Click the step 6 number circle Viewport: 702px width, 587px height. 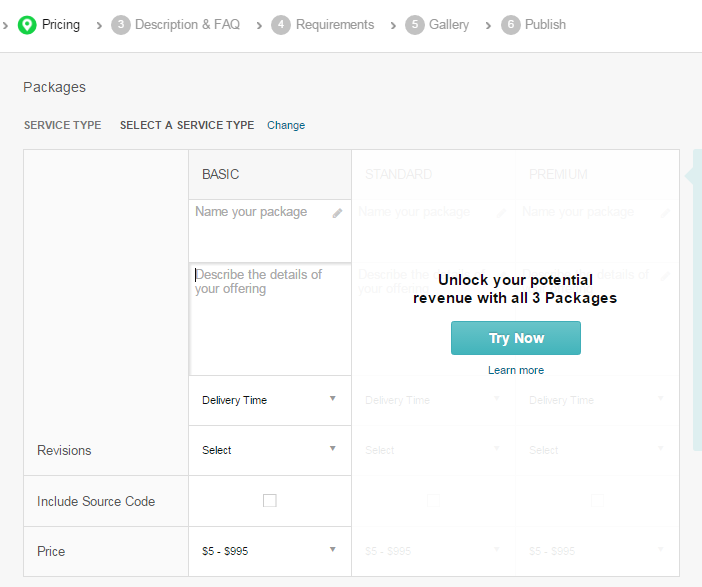tap(511, 25)
